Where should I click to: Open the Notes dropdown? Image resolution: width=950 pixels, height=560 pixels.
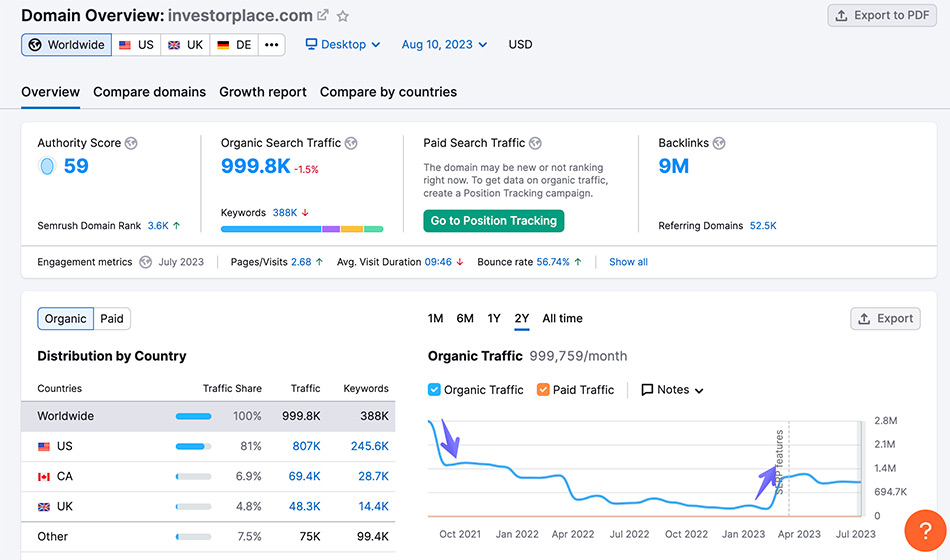point(672,390)
